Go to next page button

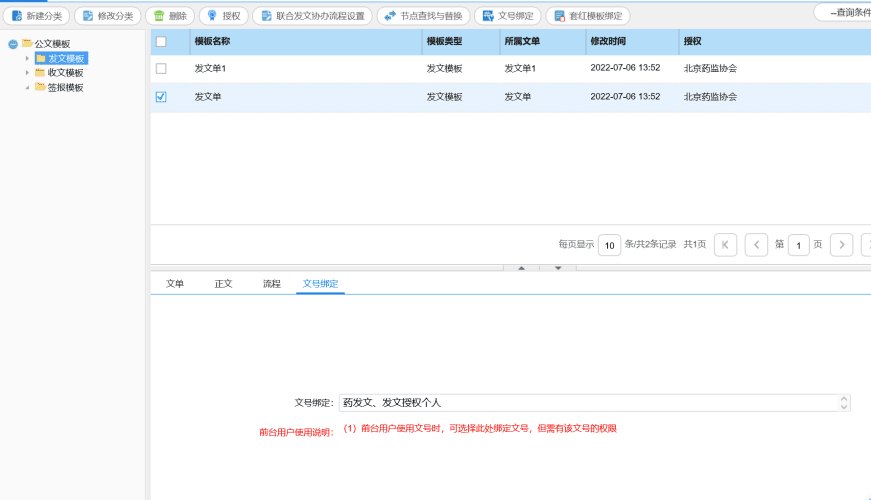click(842, 245)
